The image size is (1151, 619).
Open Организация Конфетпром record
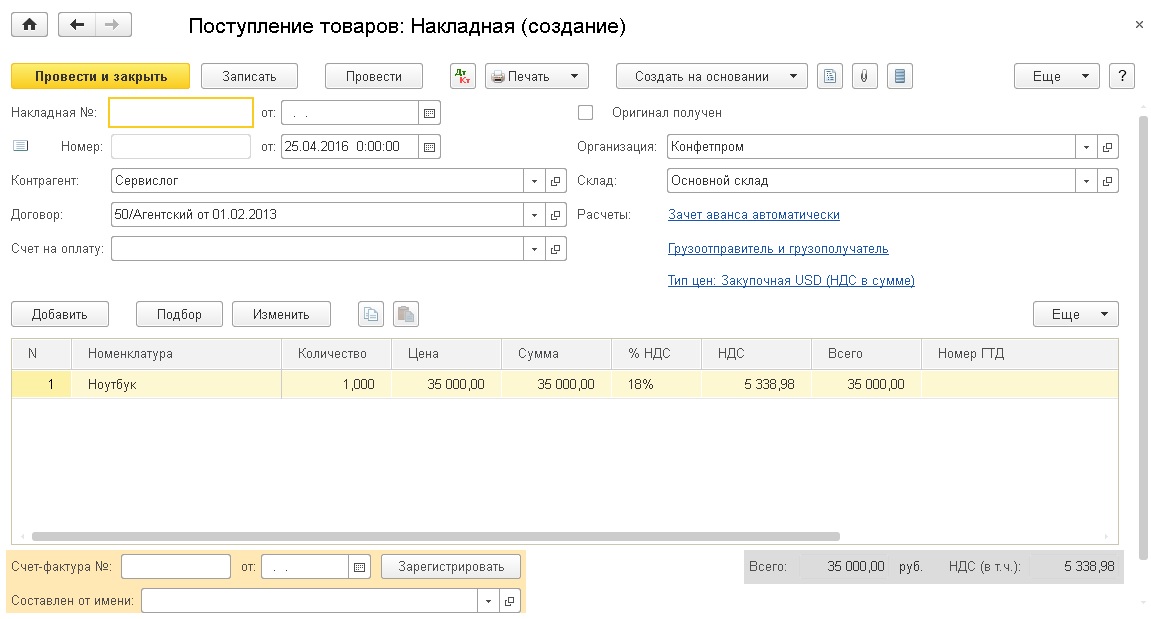pos(1108,147)
